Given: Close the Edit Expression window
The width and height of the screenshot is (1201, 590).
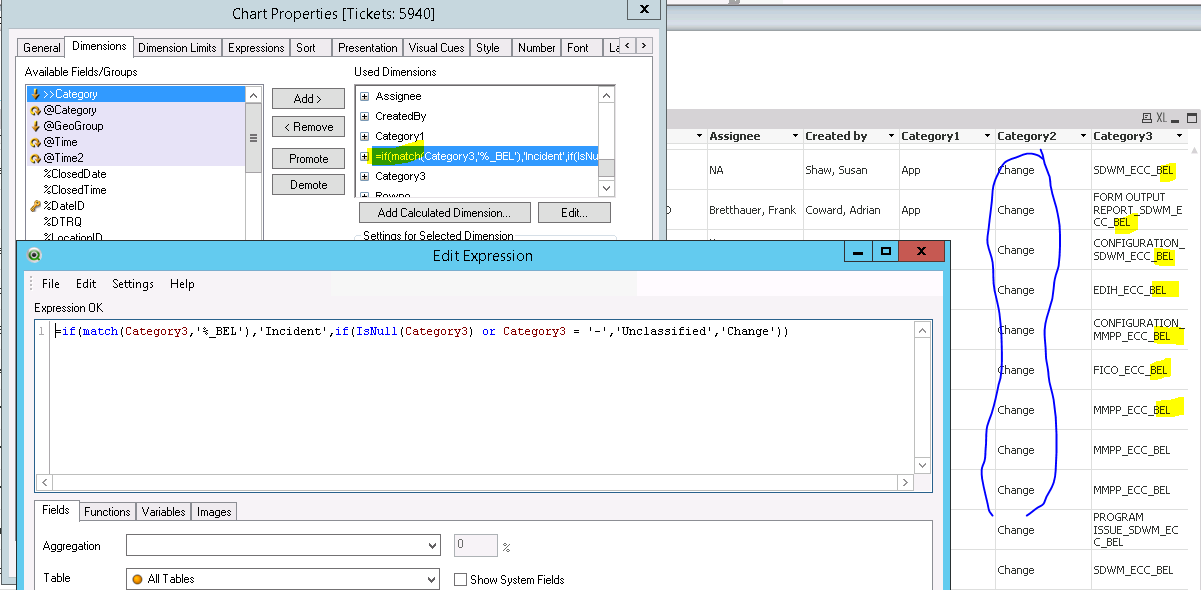Looking at the screenshot, I should click(921, 252).
